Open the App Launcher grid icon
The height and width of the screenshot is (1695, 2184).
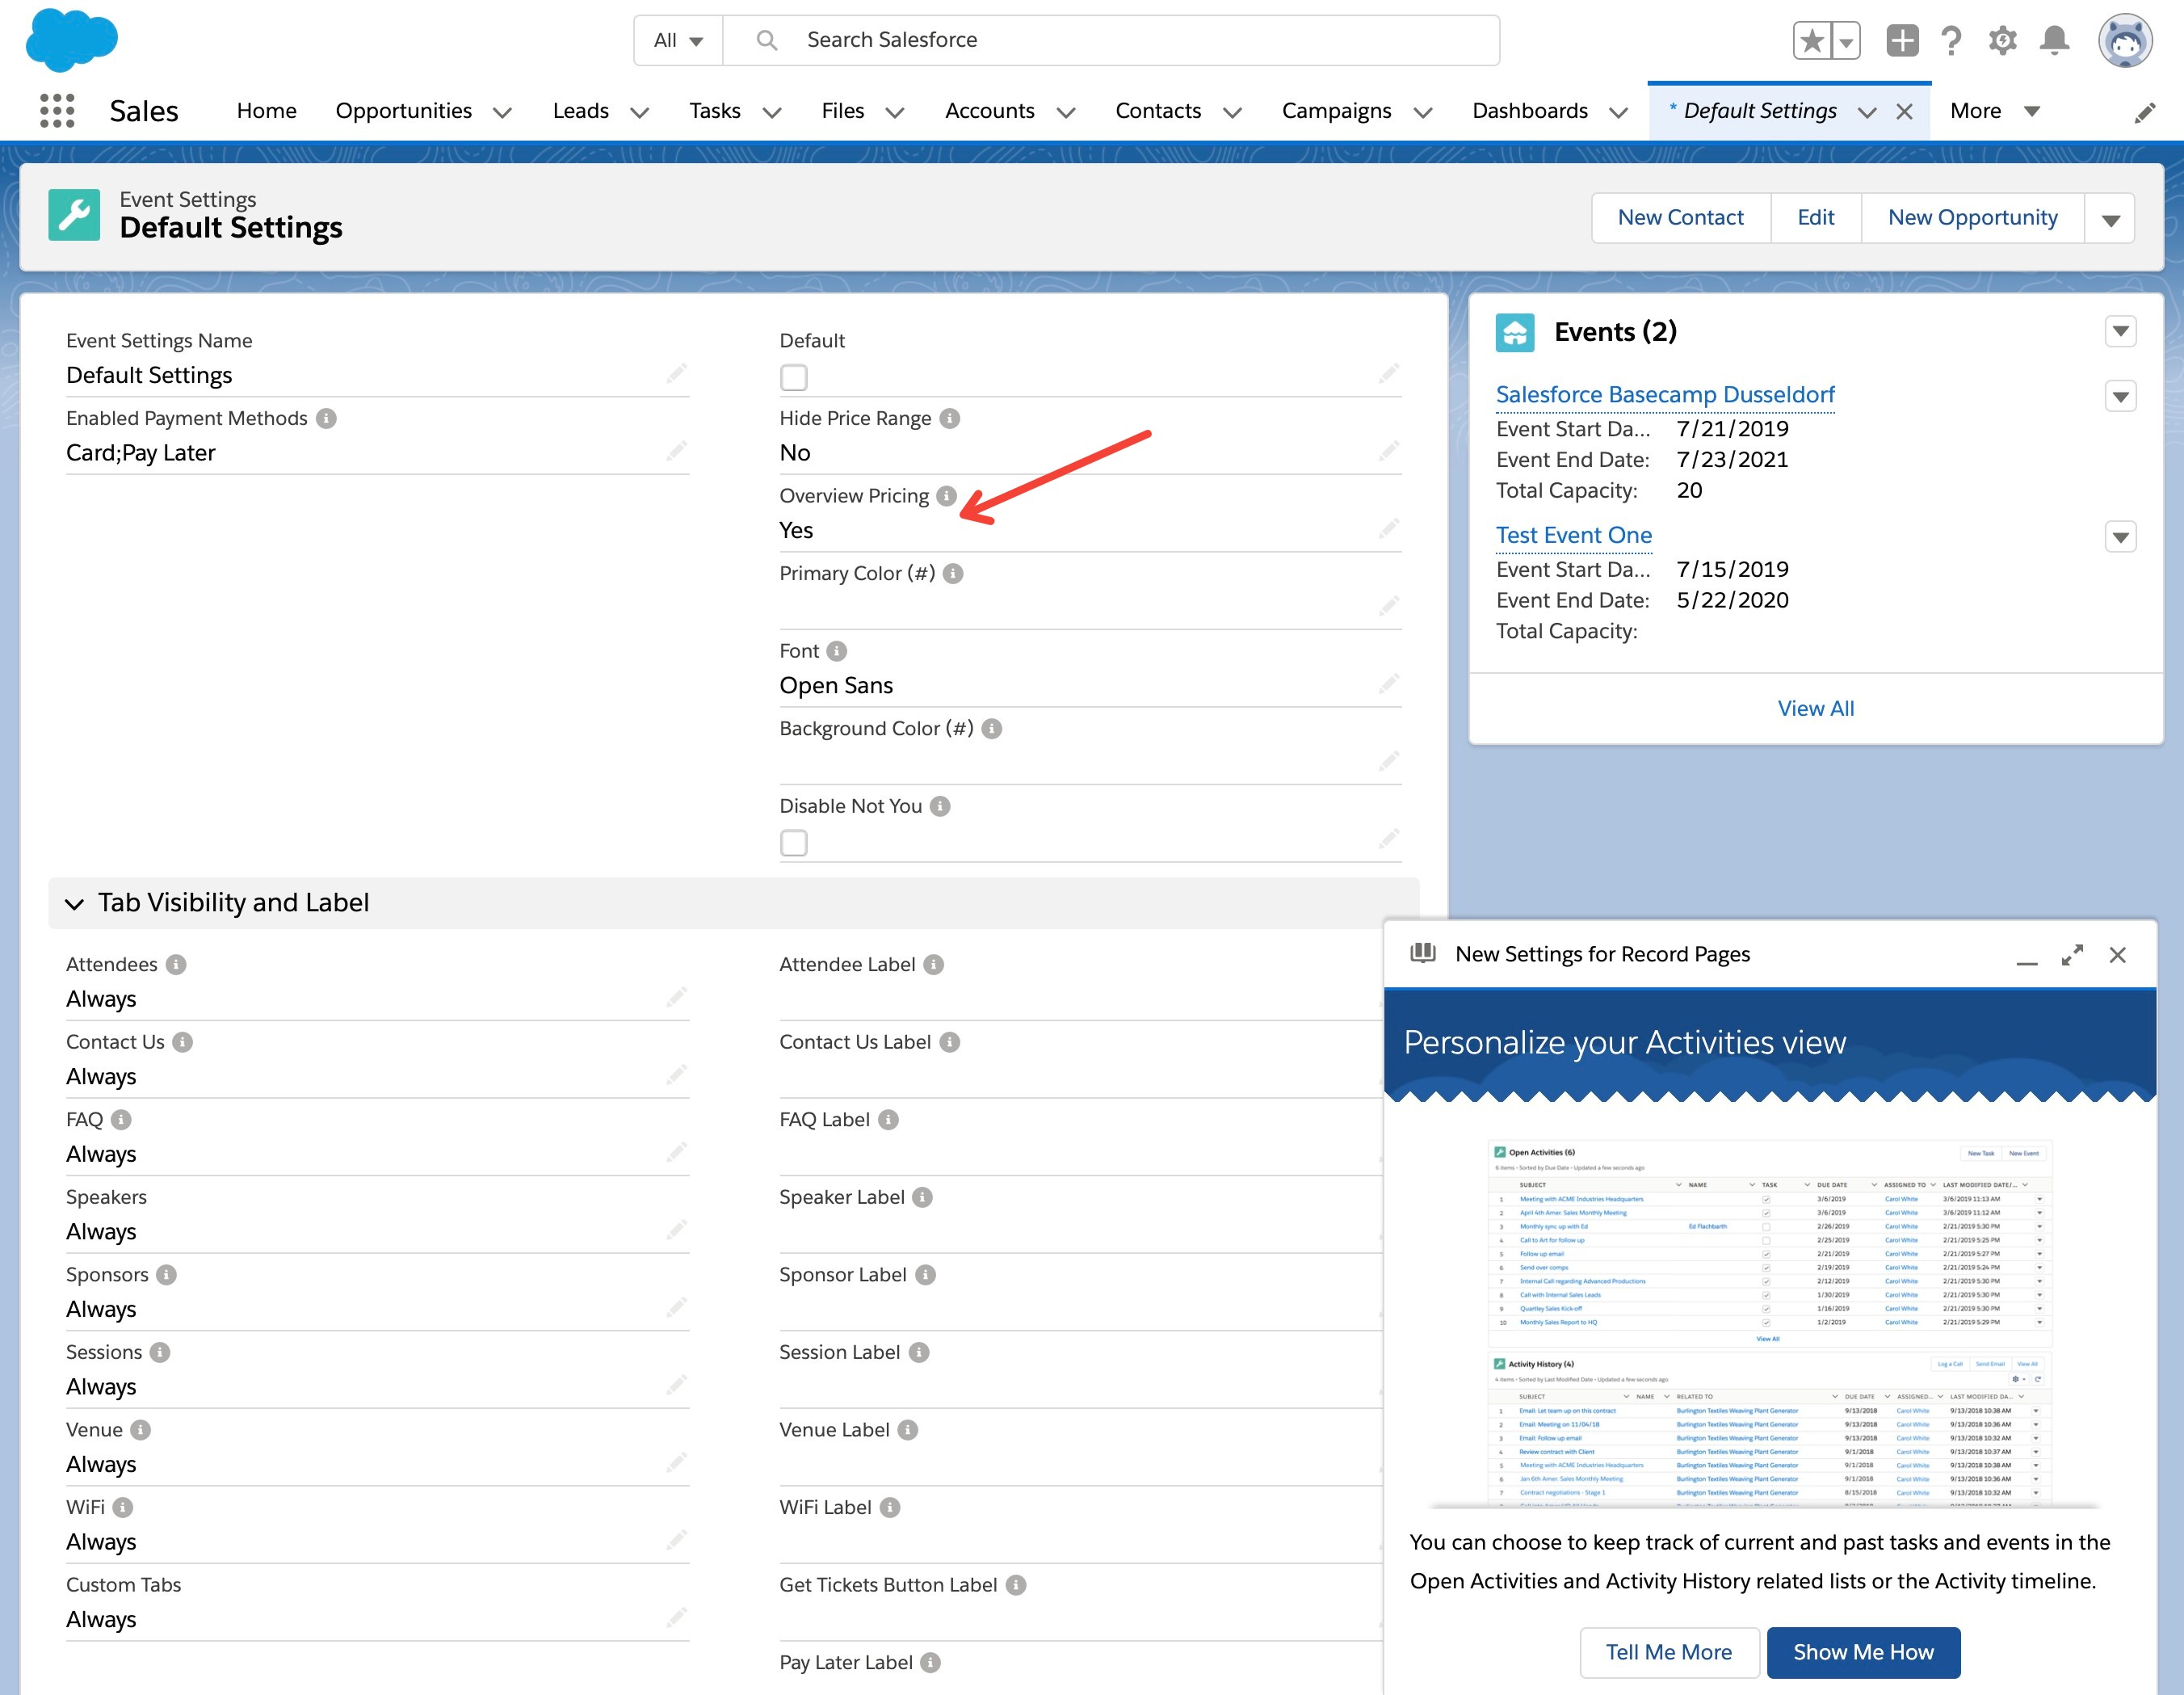click(57, 110)
